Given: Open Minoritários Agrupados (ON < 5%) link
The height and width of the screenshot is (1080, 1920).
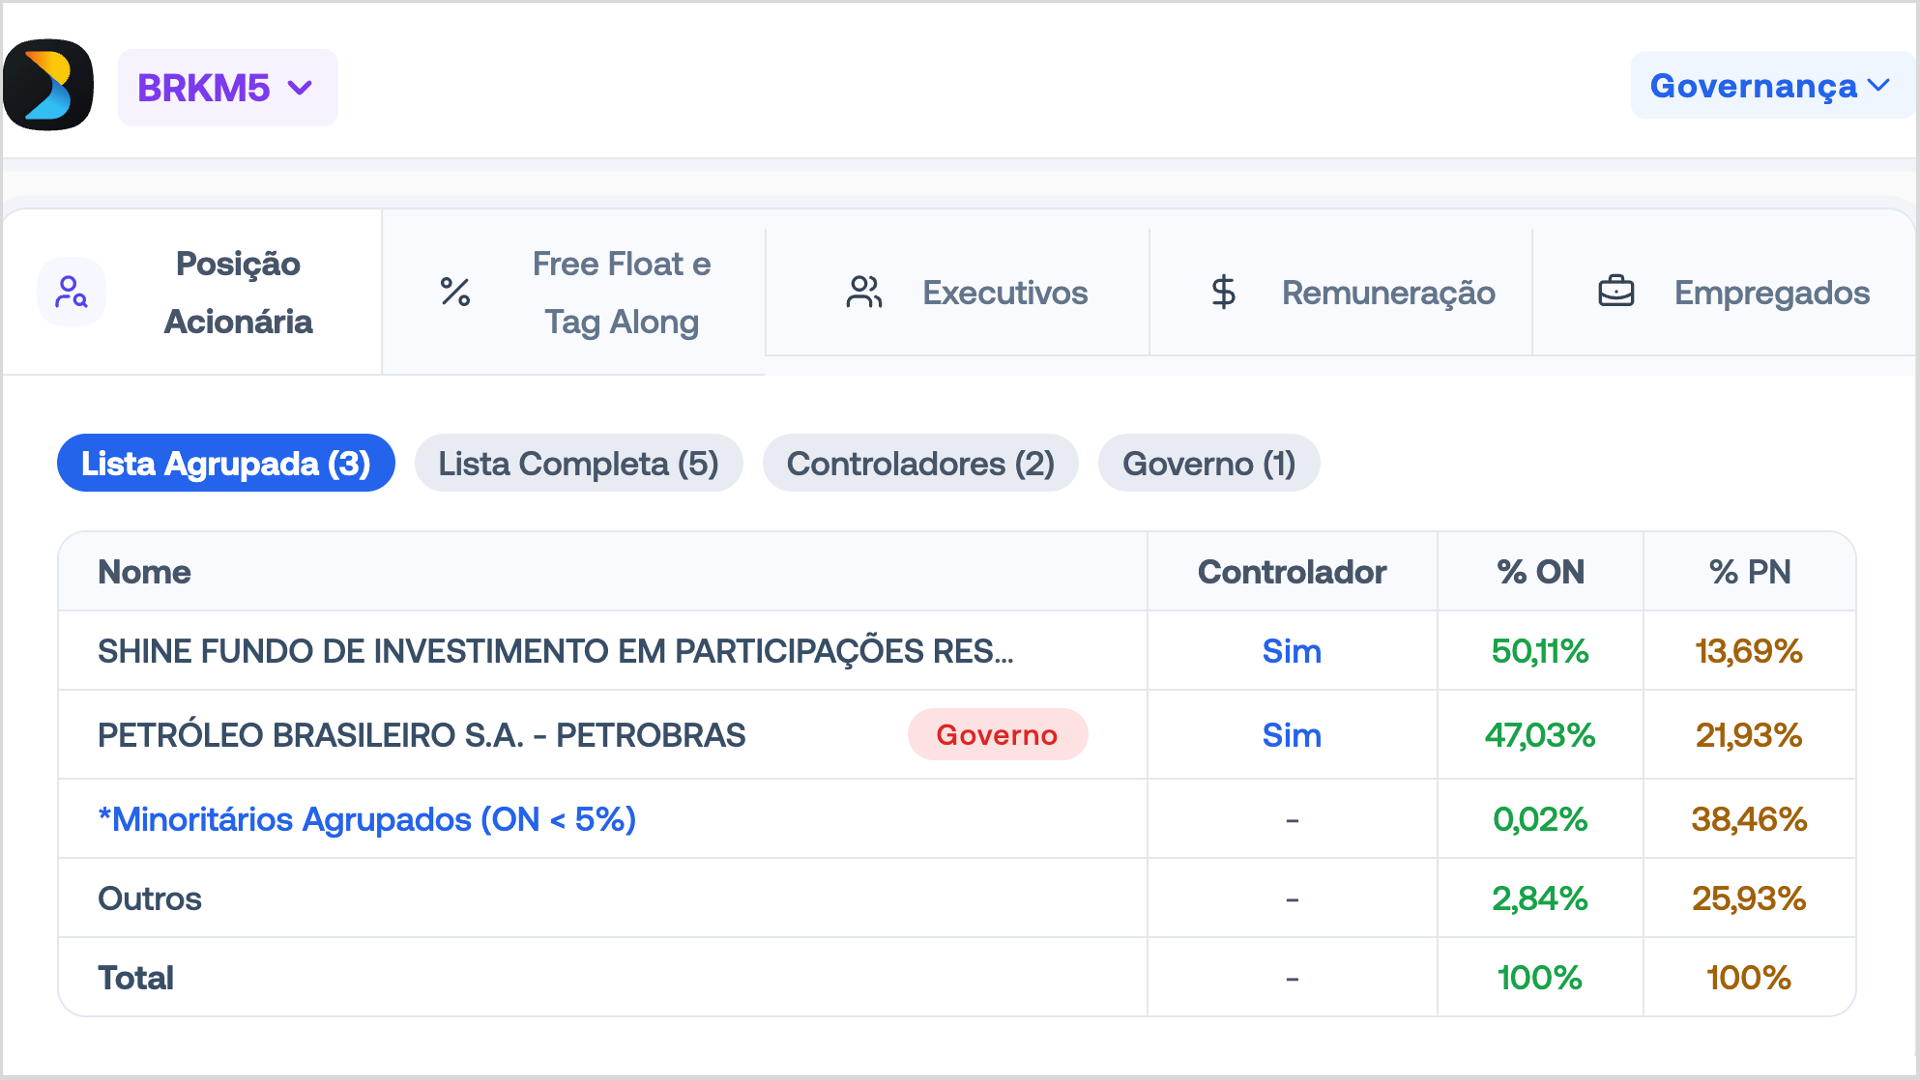Looking at the screenshot, I should pos(367,819).
